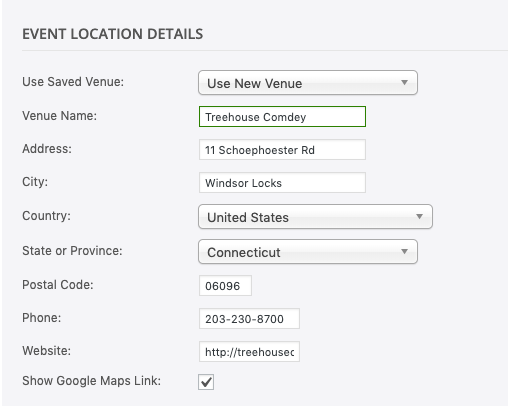Click the "City:" label text
This screenshot has width=508, height=406.
point(35,182)
